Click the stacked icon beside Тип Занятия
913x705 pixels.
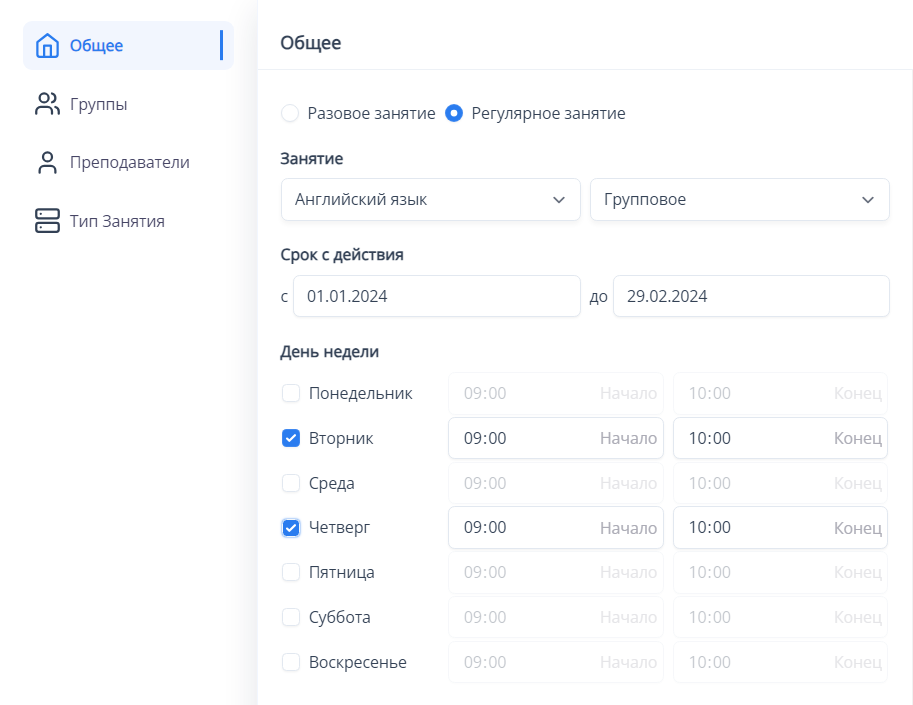47,221
